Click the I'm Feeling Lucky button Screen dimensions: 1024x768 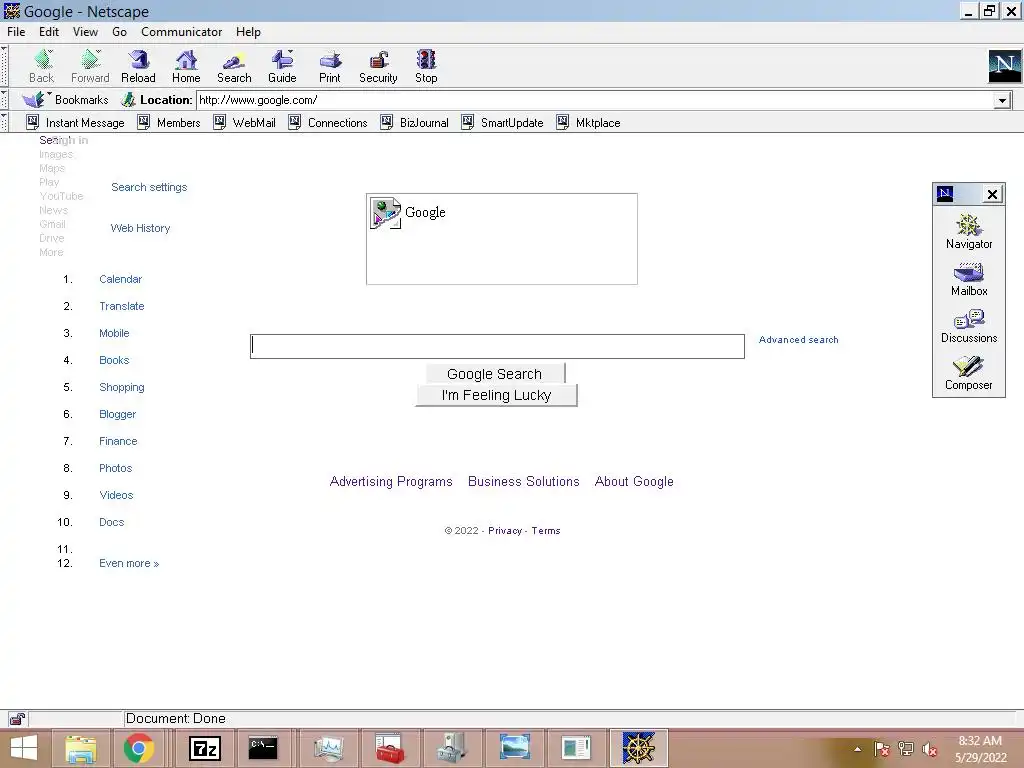496,395
